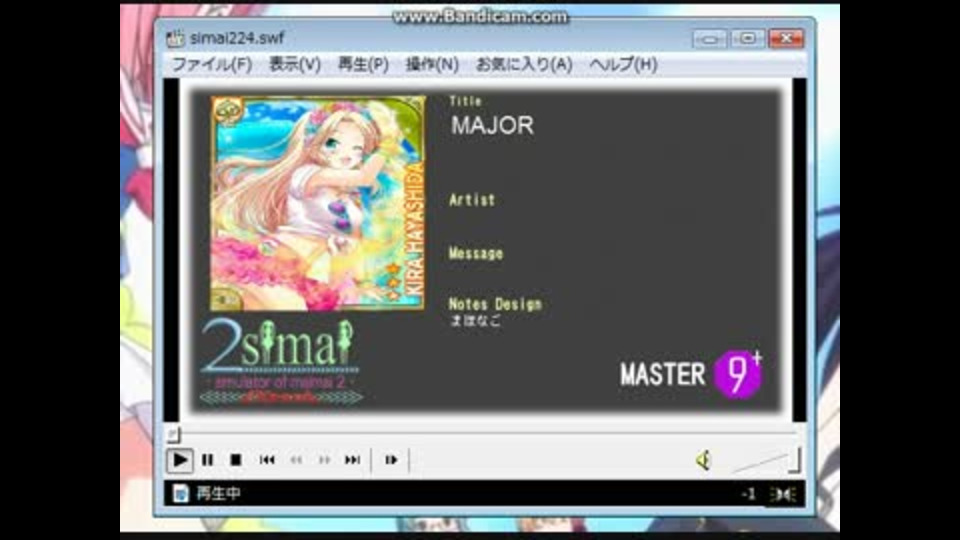Image resolution: width=960 pixels, height=540 pixels.
Task: Mute audio via the speaker icon
Action: [703, 460]
